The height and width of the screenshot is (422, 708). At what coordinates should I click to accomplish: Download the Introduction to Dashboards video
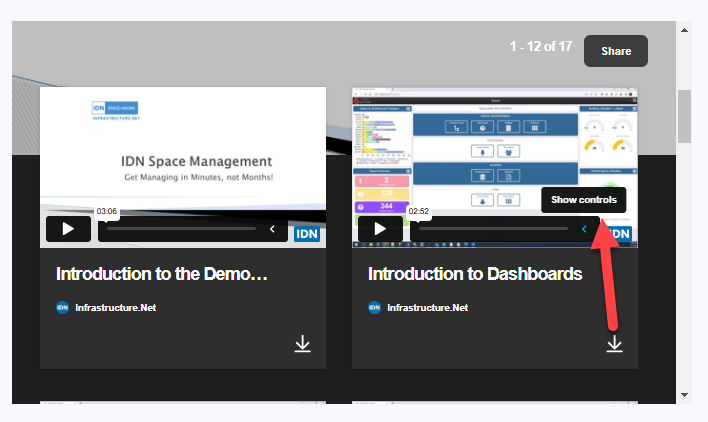pyautogui.click(x=615, y=343)
